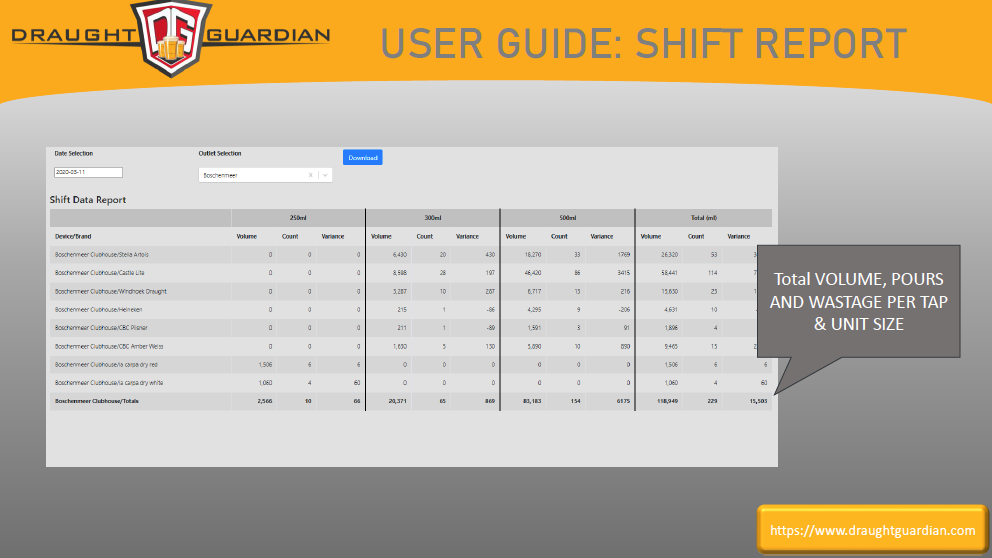Click the 500ml column group header
Viewport: 992px width, 558px height.
567,218
